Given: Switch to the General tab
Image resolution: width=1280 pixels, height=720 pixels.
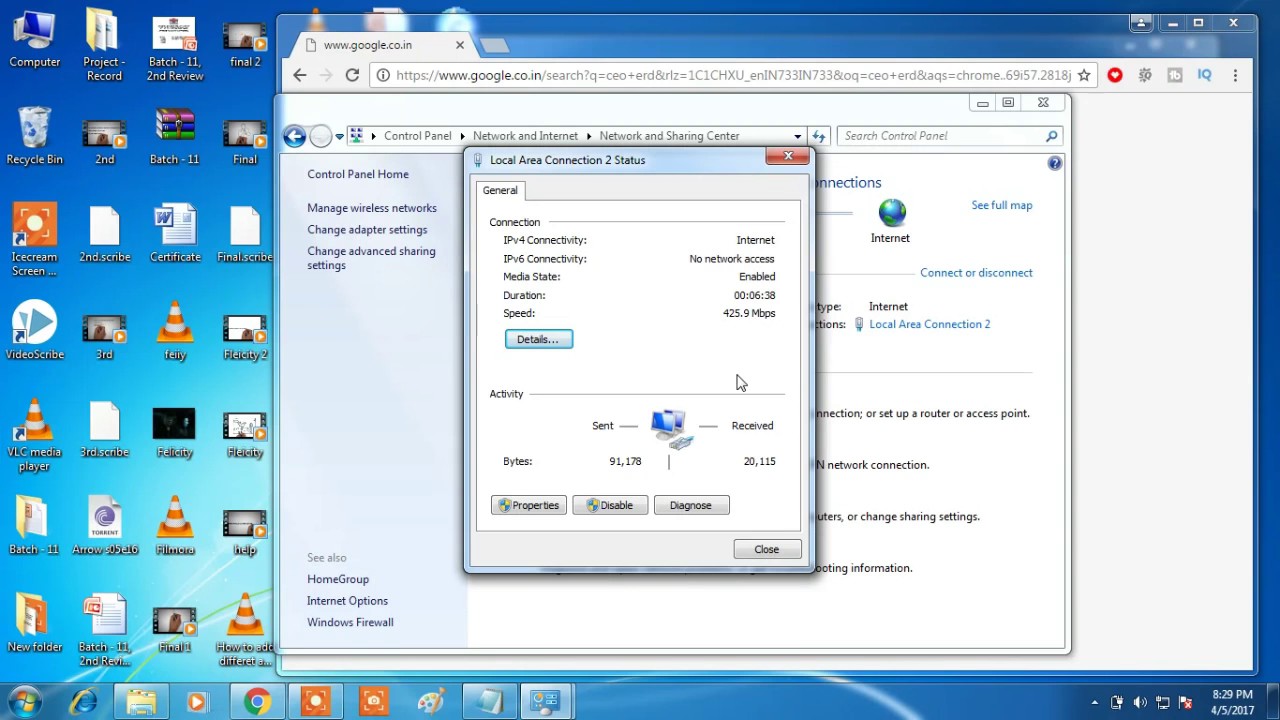Looking at the screenshot, I should click(500, 190).
